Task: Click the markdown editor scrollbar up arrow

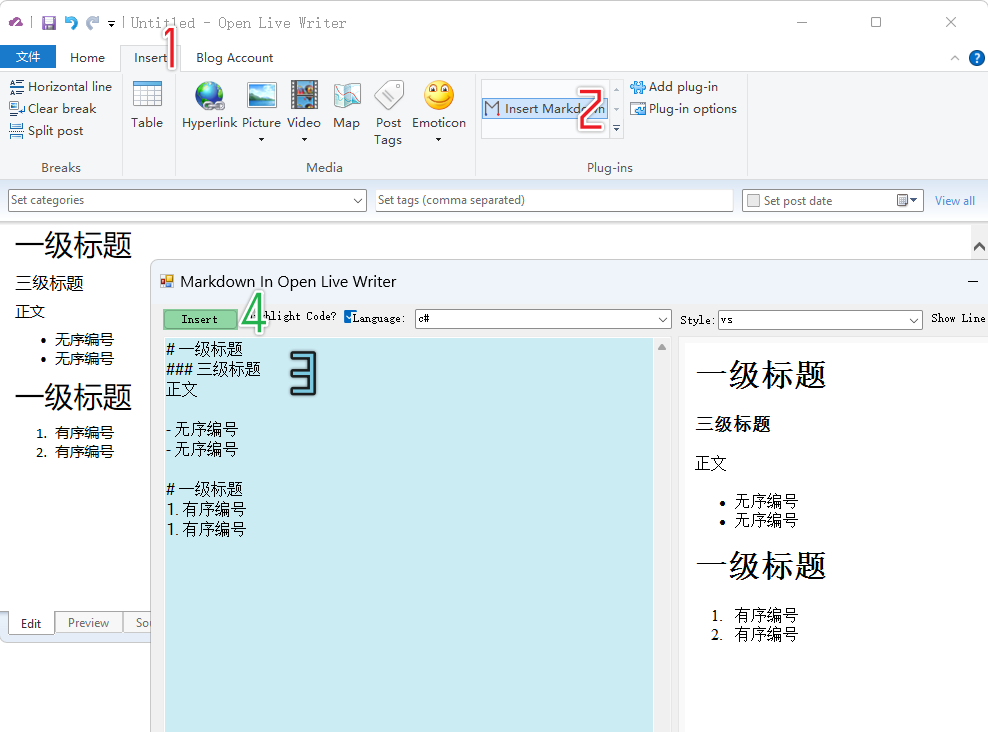Action: [x=662, y=347]
